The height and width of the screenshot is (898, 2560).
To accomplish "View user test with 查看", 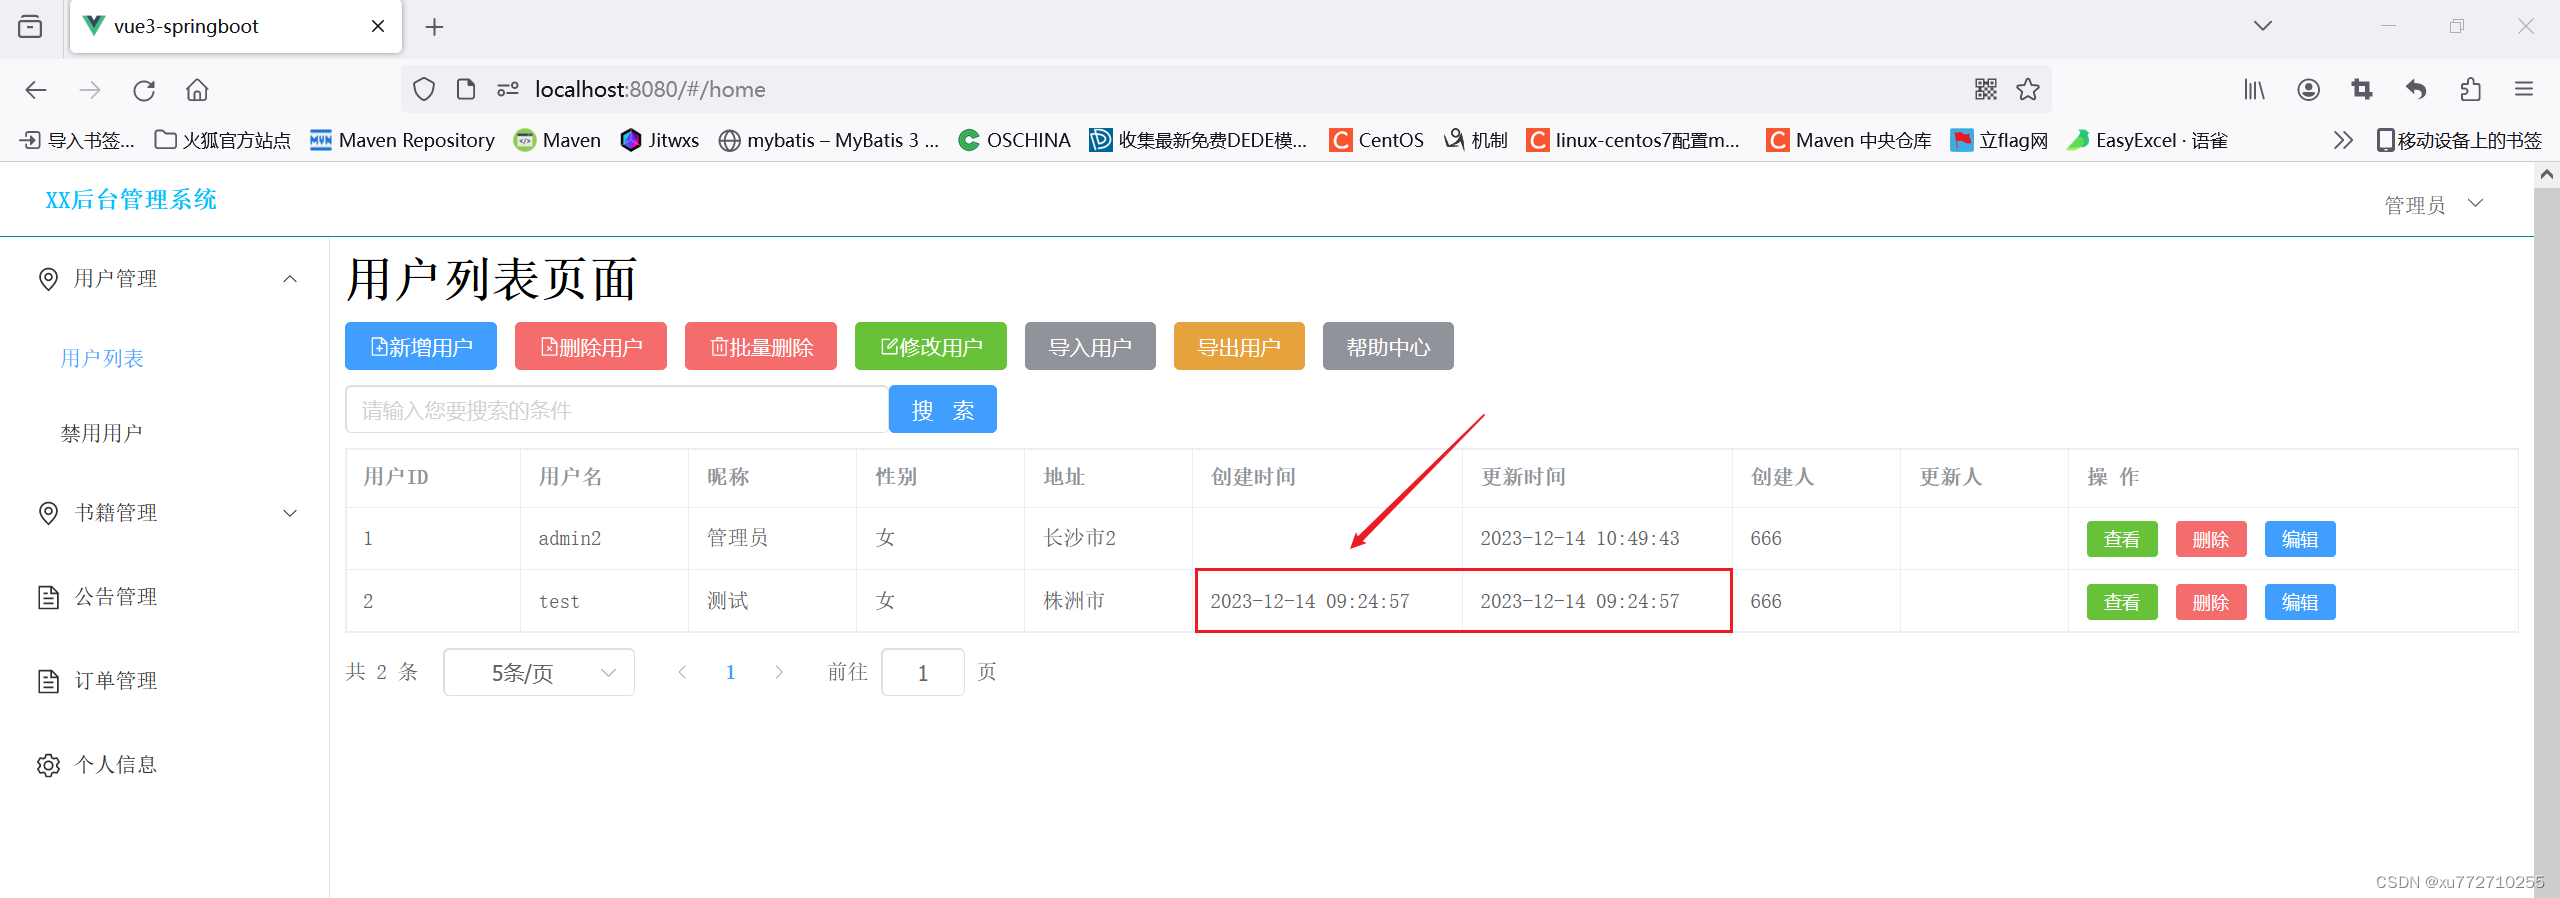I will click(x=2122, y=602).
